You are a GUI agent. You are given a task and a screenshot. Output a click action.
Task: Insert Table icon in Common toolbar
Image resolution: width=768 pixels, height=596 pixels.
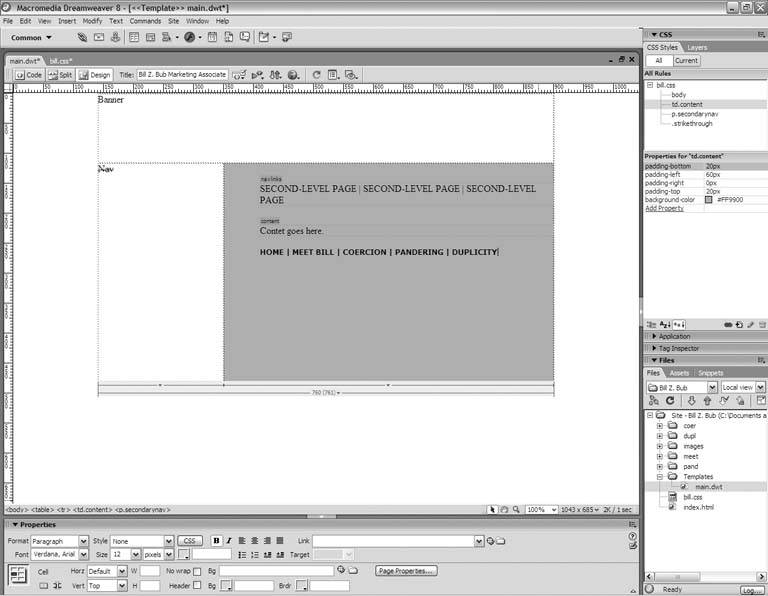(134, 37)
